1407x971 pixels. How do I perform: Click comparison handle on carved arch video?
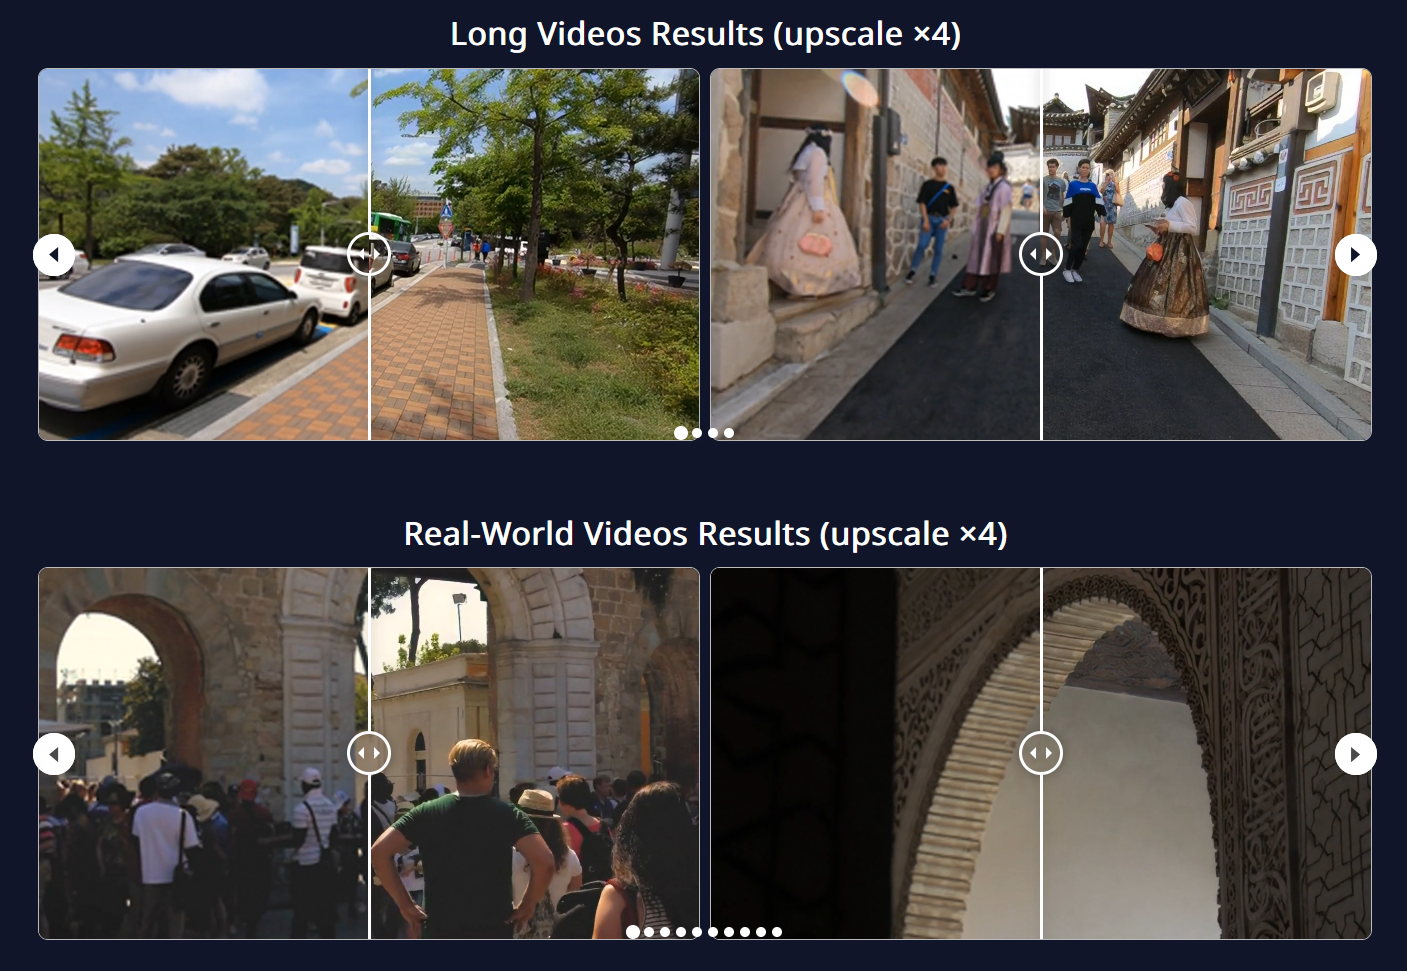click(x=1040, y=753)
